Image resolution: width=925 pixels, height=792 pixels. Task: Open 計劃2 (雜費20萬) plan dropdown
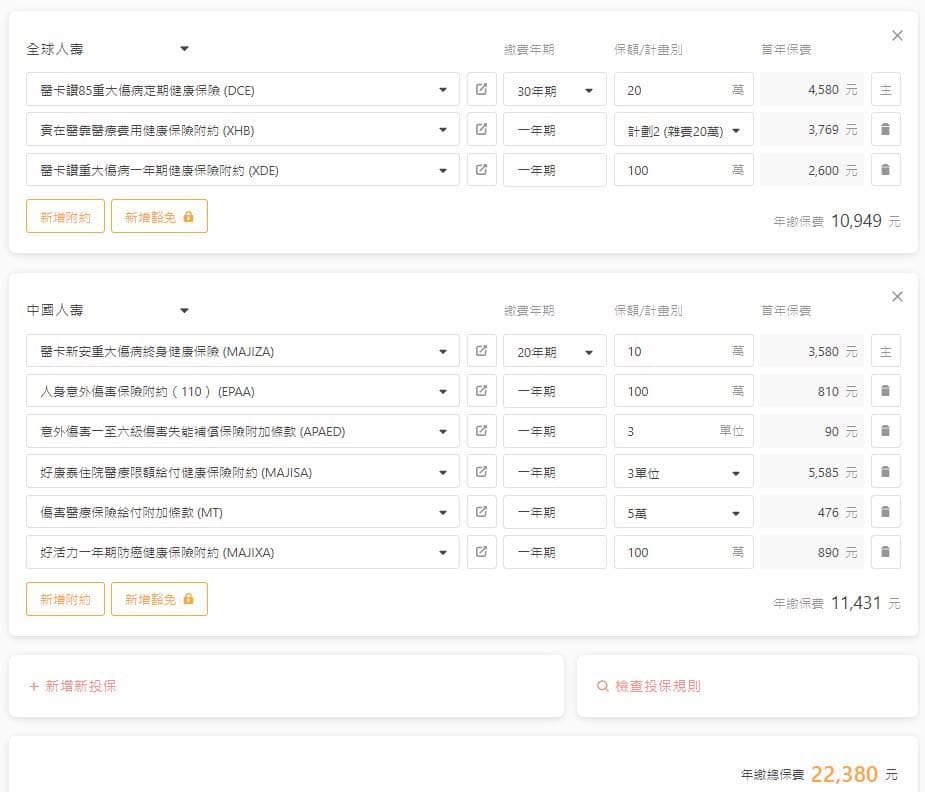[683, 130]
